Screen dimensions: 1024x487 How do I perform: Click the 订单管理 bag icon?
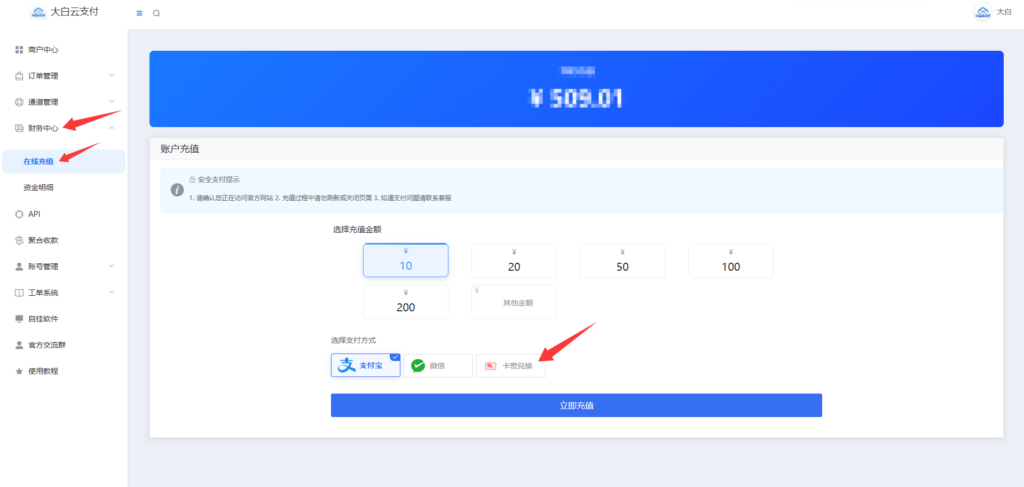tap(19, 76)
